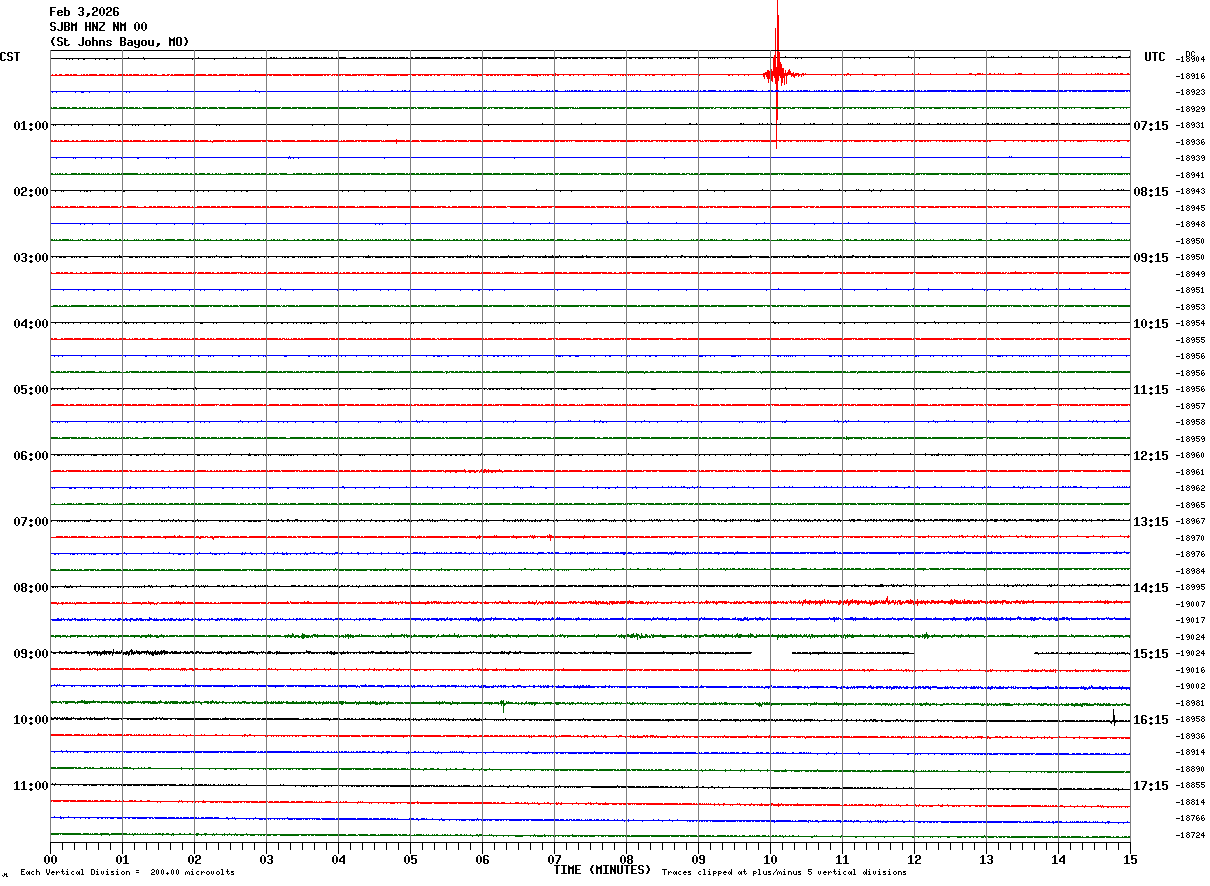Click the large red seismic event spike
Viewport: 1210px width, 886px height.
tap(777, 74)
